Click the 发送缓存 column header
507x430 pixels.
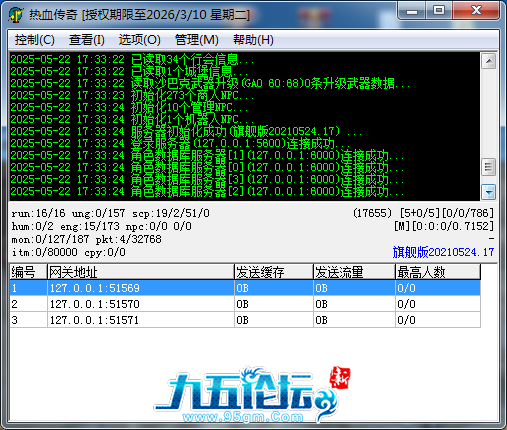(274, 272)
